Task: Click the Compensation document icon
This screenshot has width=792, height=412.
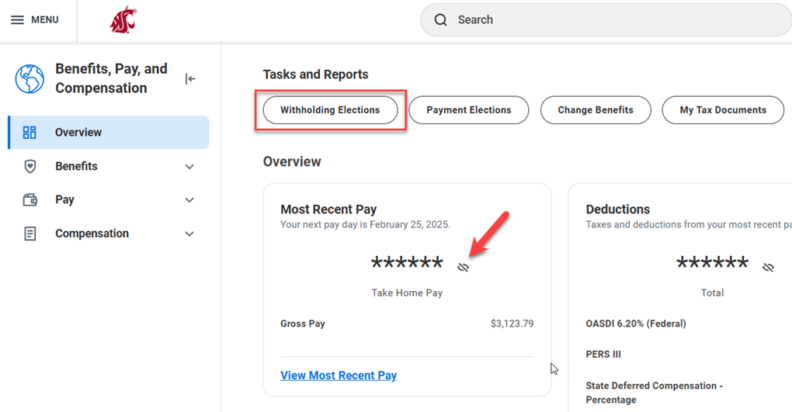Action: click(x=29, y=234)
